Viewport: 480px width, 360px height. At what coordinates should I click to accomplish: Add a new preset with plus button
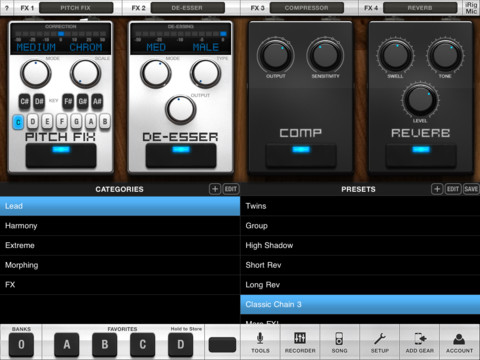(437, 189)
